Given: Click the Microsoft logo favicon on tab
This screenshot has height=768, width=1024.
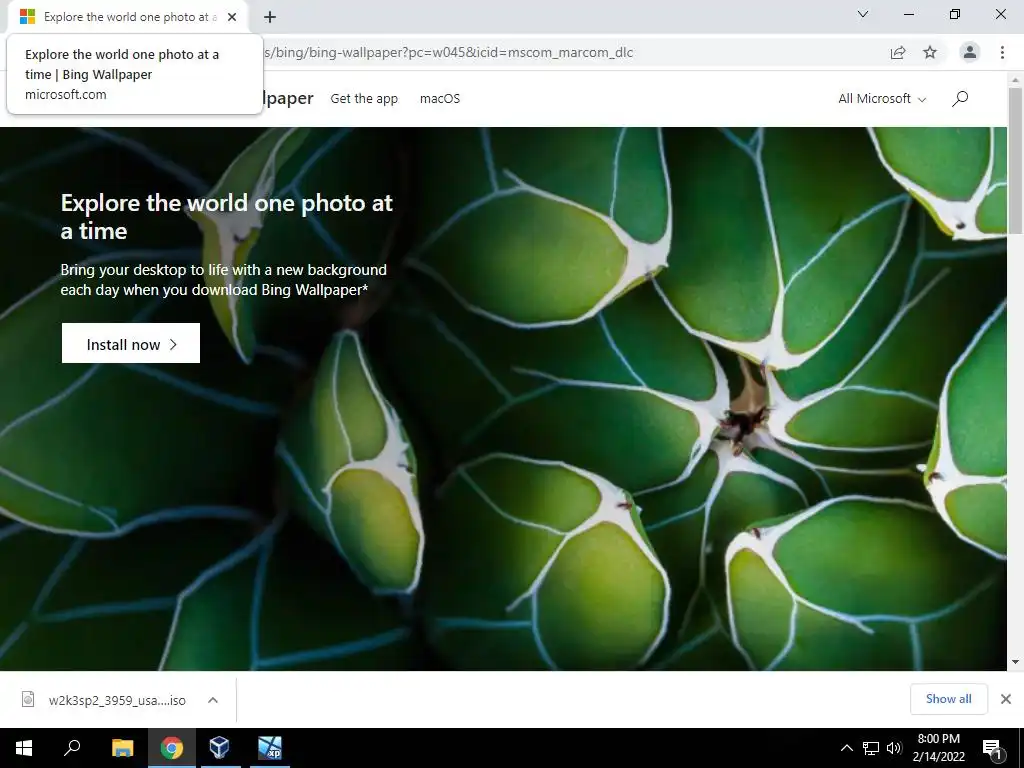Looking at the screenshot, I should coord(27,17).
